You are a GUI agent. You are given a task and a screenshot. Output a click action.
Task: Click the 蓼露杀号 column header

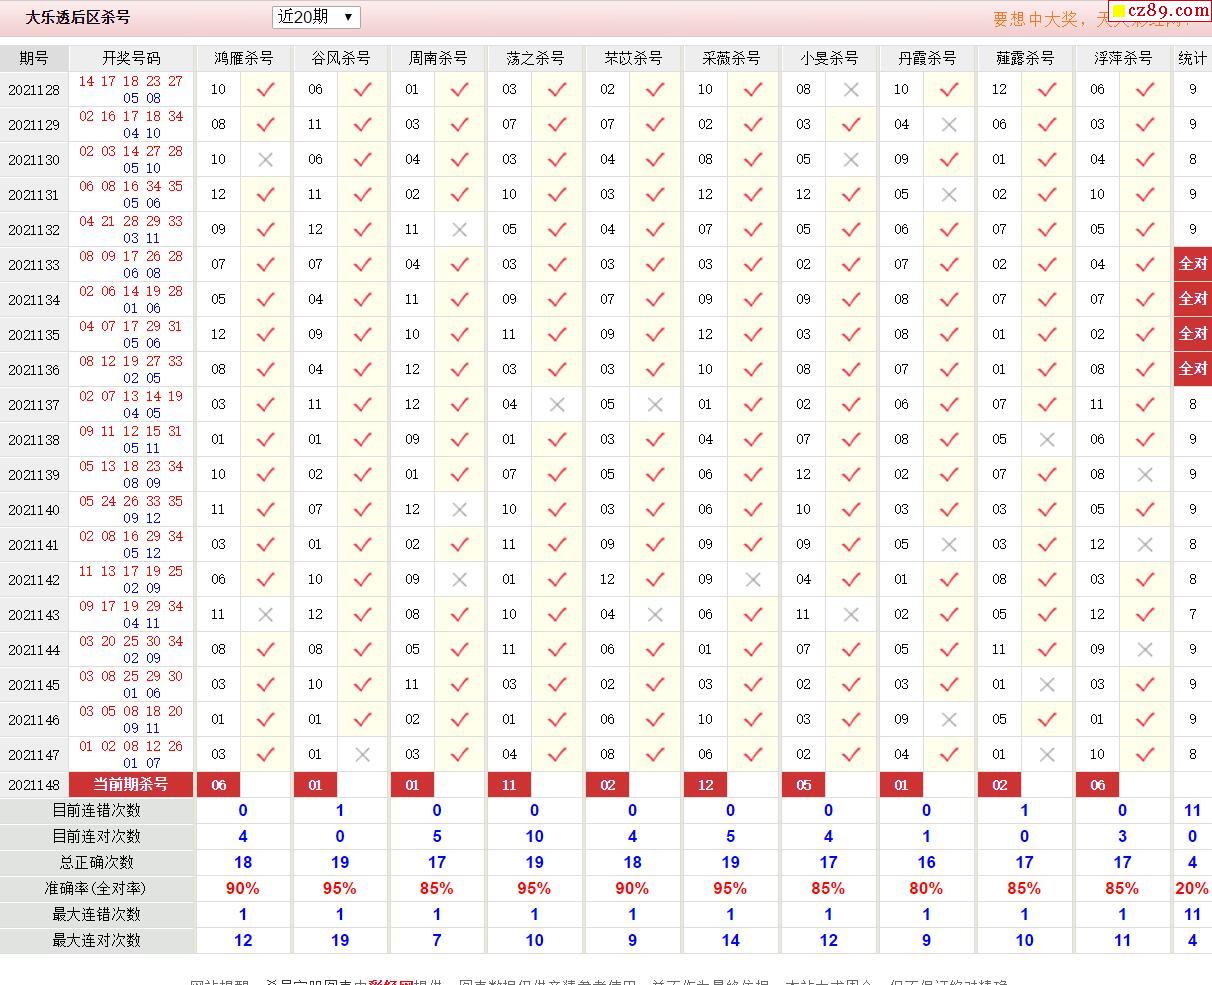coord(1025,58)
